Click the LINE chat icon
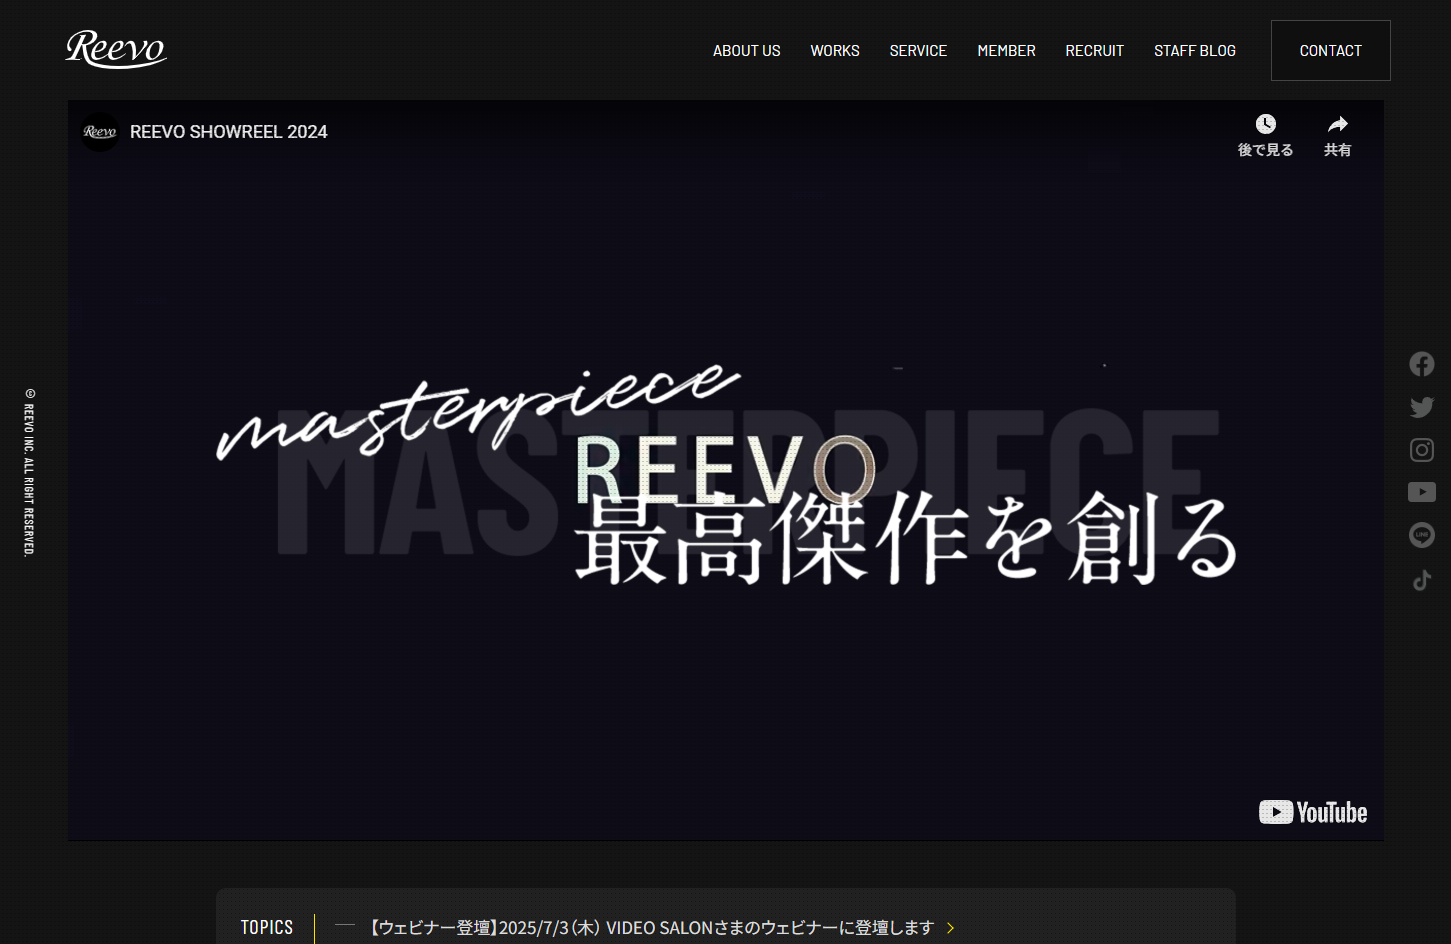1451x944 pixels. [1421, 535]
